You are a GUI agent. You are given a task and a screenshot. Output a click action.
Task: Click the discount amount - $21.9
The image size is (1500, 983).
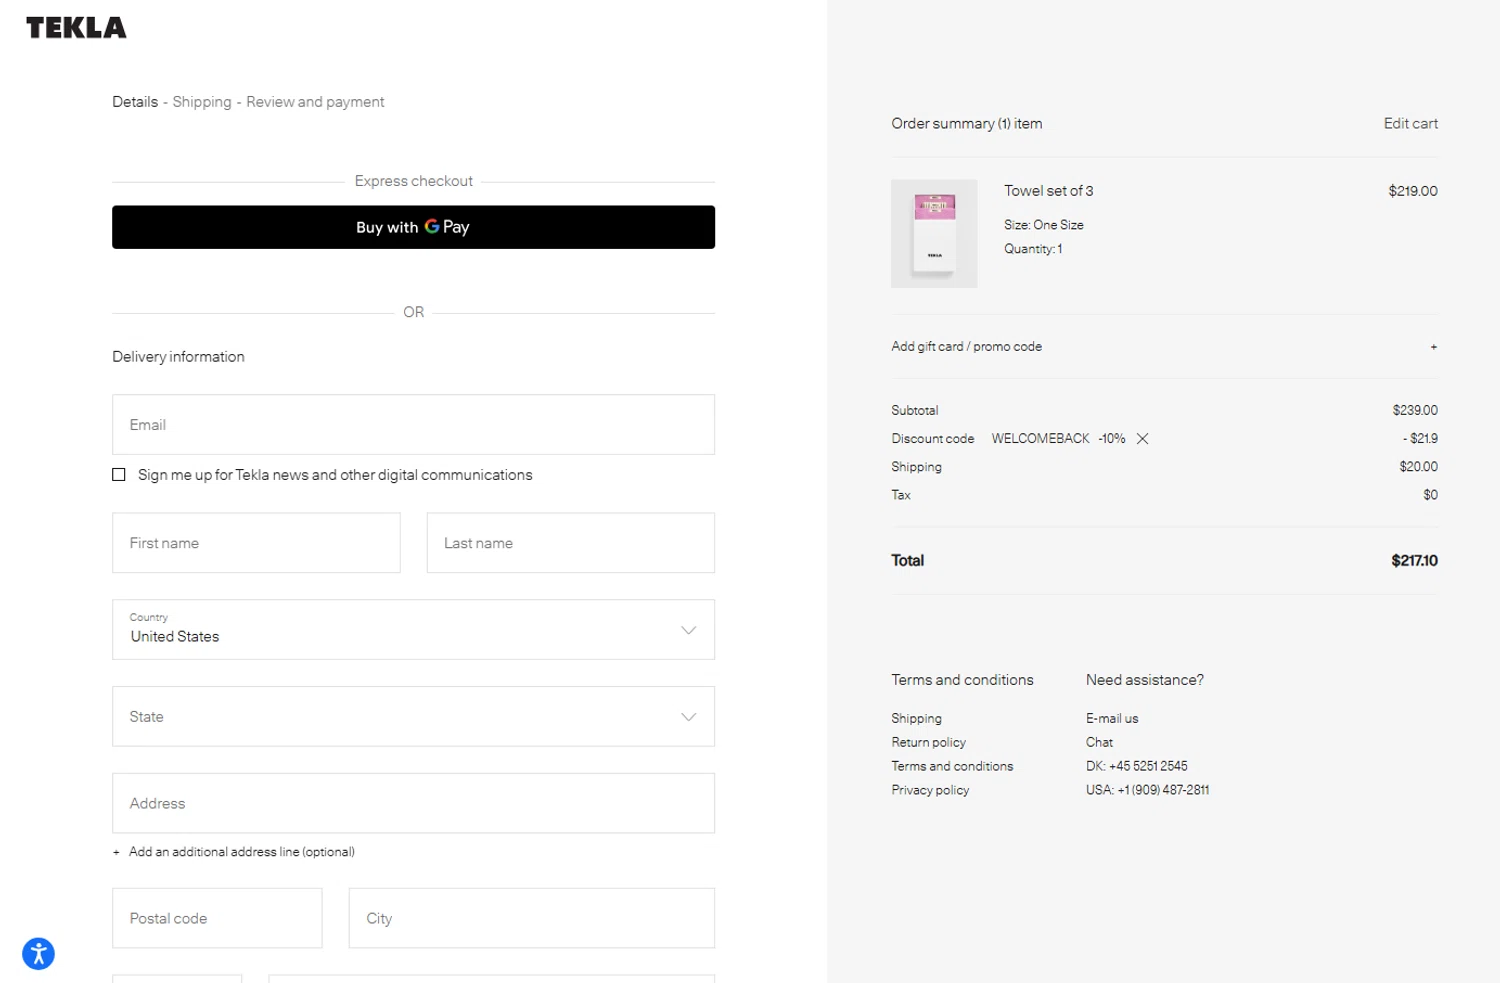(x=1420, y=439)
